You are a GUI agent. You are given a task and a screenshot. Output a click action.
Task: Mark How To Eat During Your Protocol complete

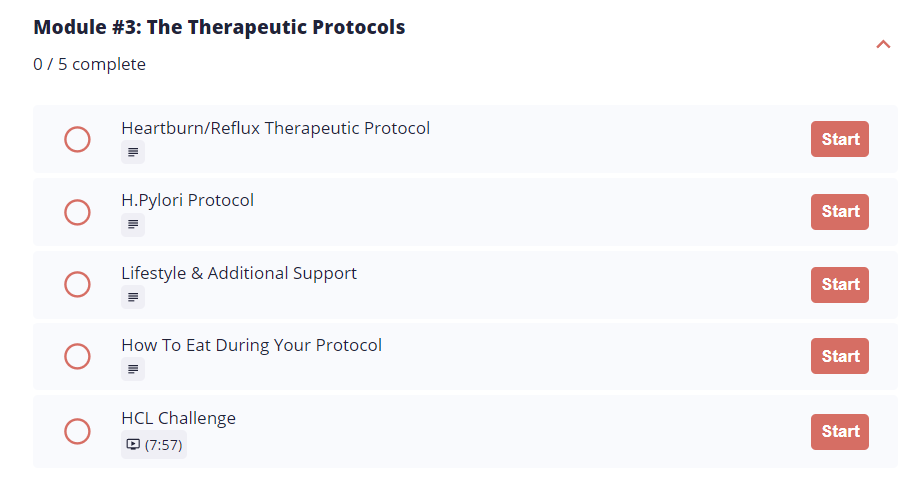click(x=77, y=356)
